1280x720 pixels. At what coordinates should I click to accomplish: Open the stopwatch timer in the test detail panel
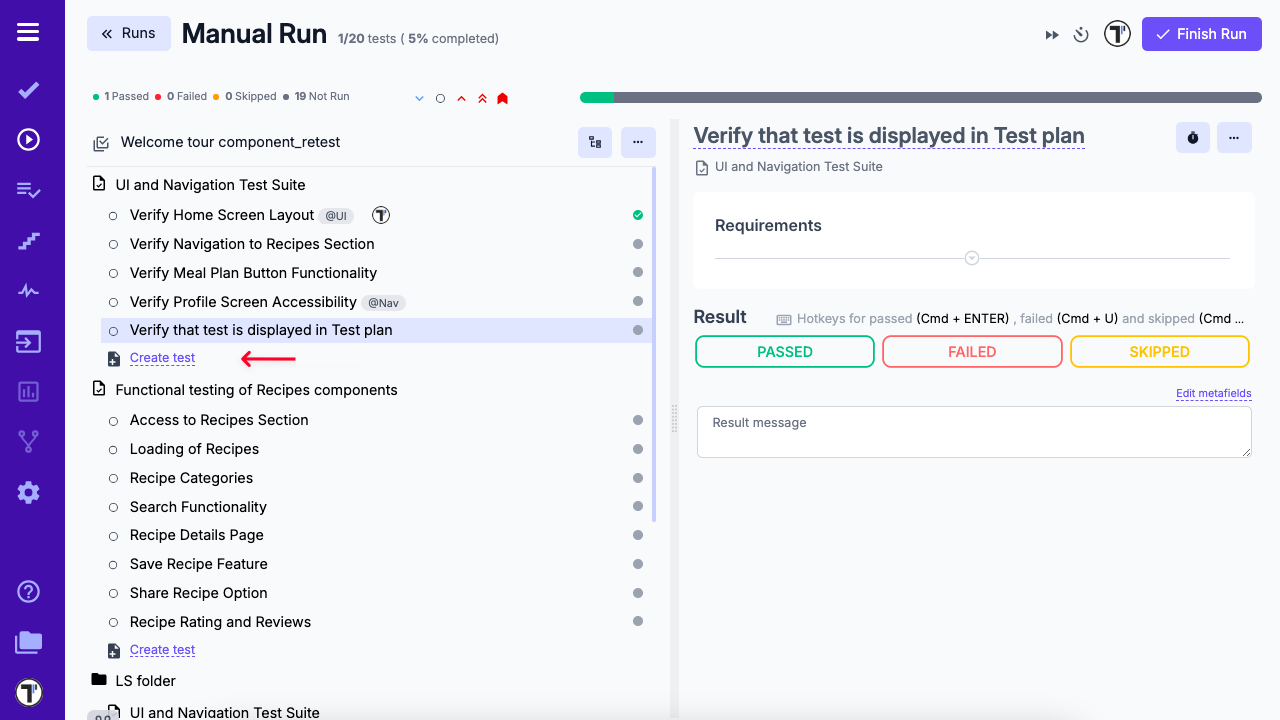point(1192,137)
